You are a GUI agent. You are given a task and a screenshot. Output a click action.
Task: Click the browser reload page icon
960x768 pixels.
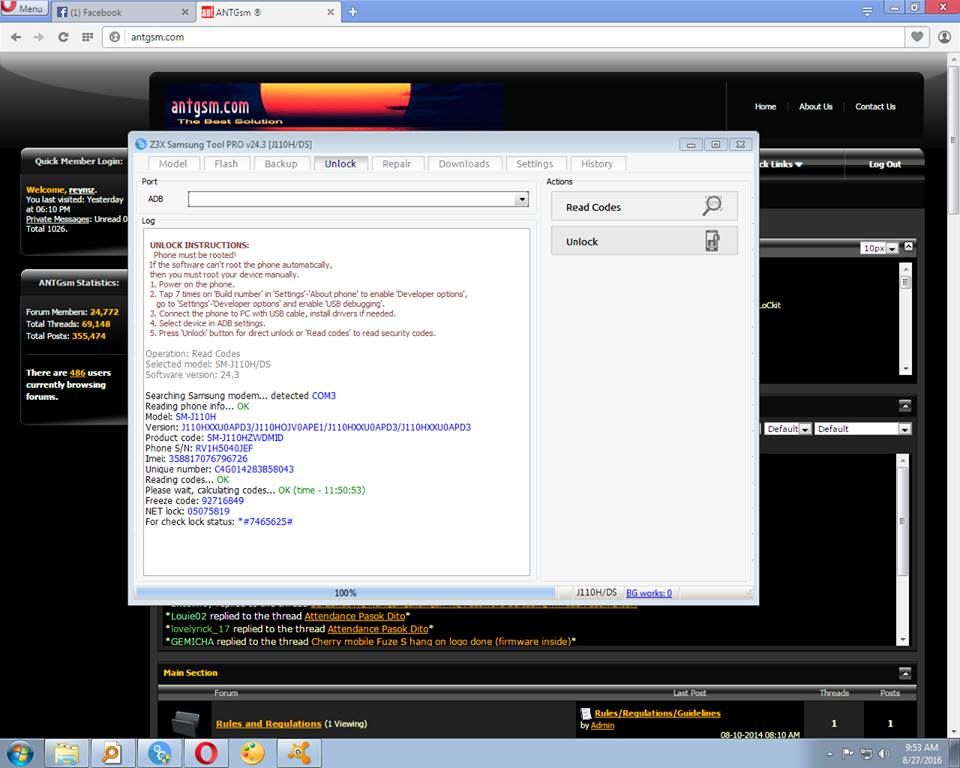click(63, 37)
